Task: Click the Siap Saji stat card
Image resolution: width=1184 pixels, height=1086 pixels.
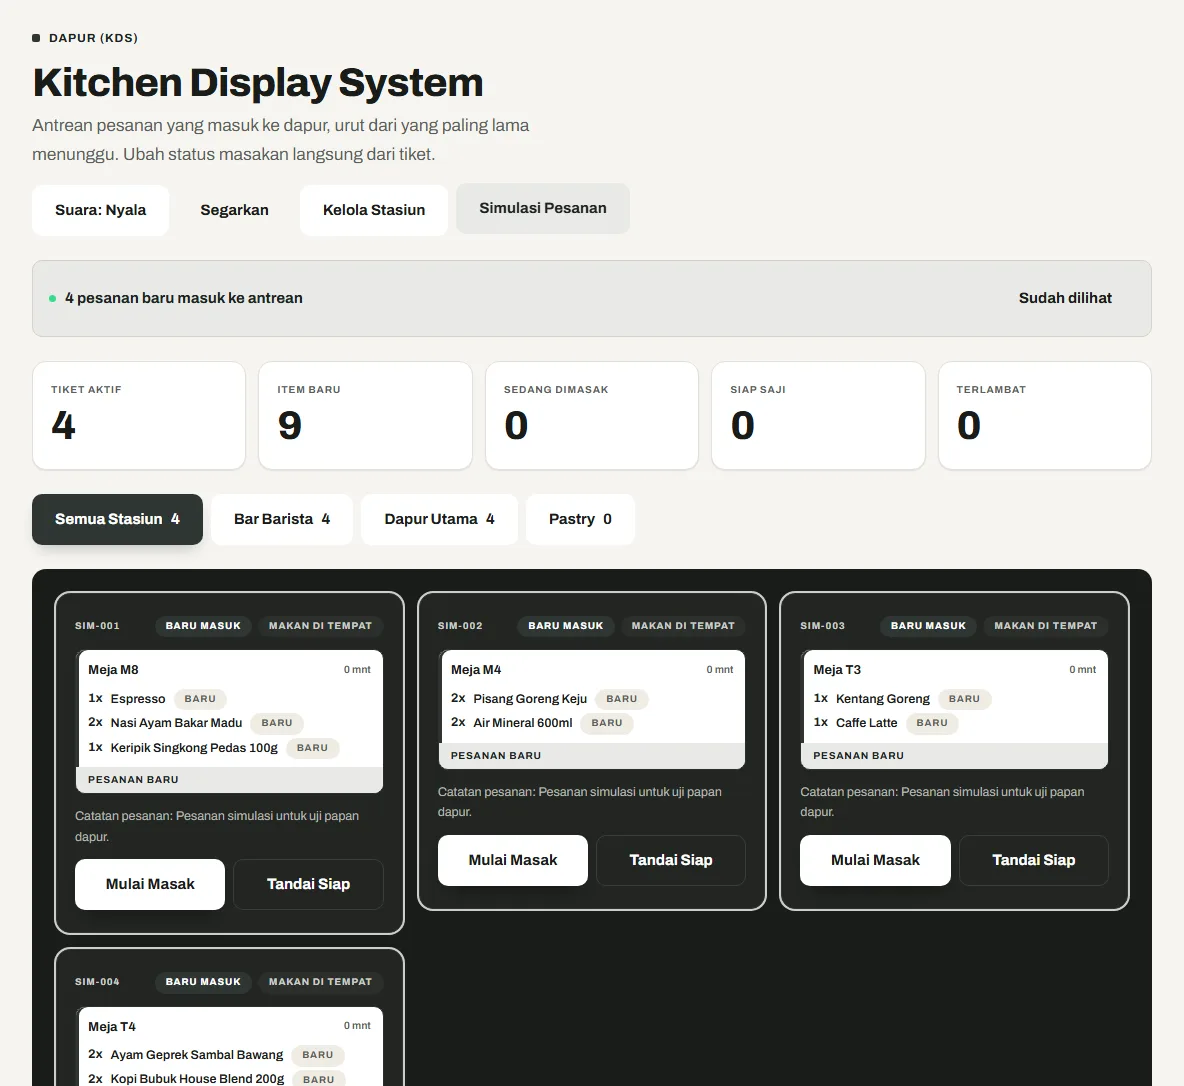Action: click(819, 415)
